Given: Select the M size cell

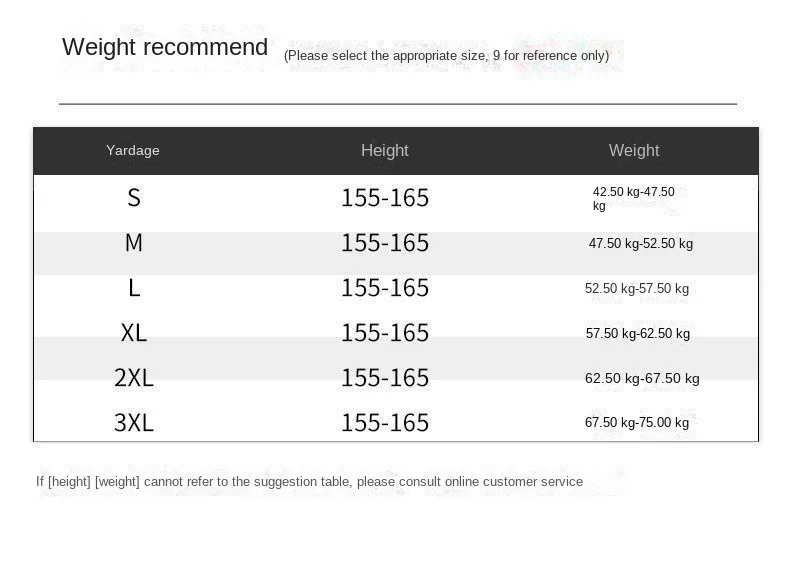Looking at the screenshot, I should pos(134,243).
